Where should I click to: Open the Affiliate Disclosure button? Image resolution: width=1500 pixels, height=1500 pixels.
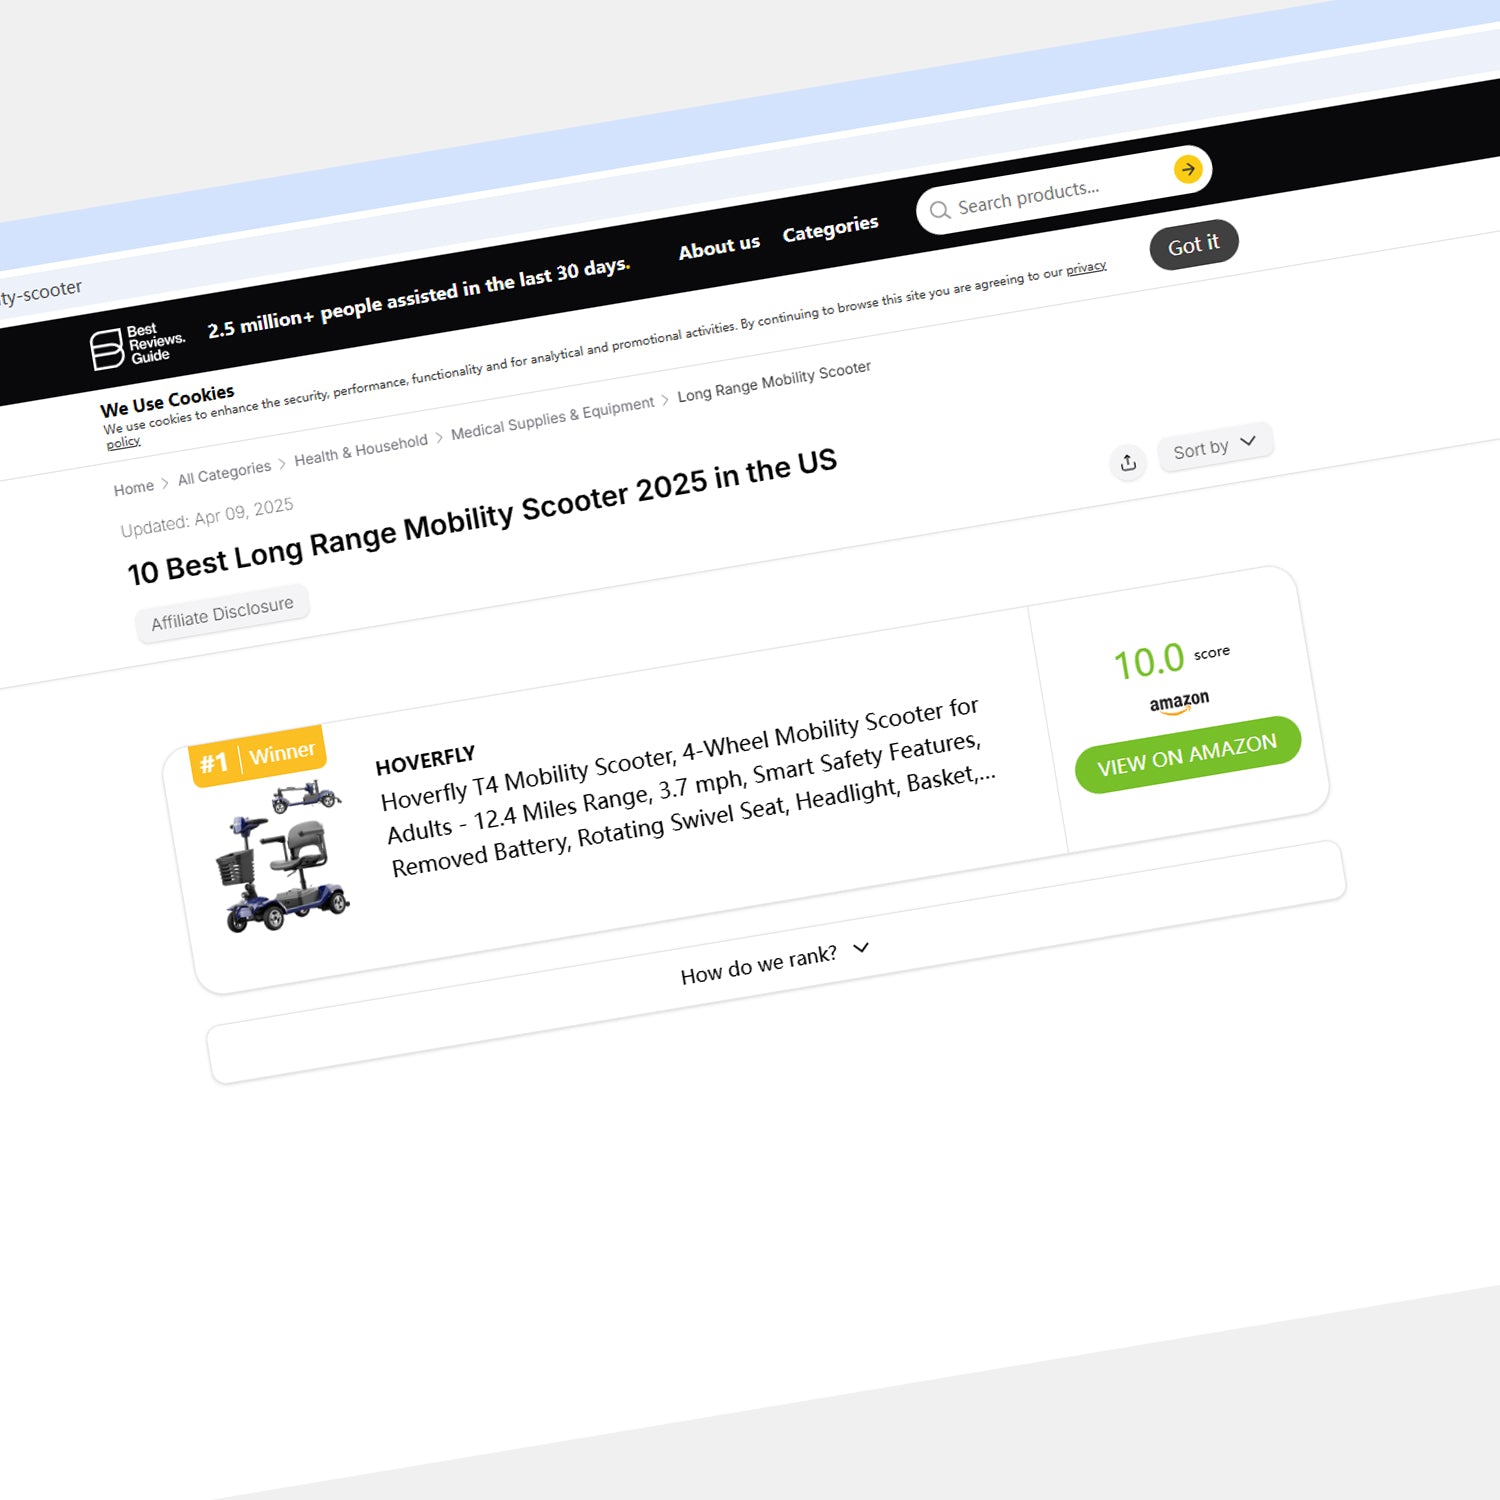coord(222,612)
